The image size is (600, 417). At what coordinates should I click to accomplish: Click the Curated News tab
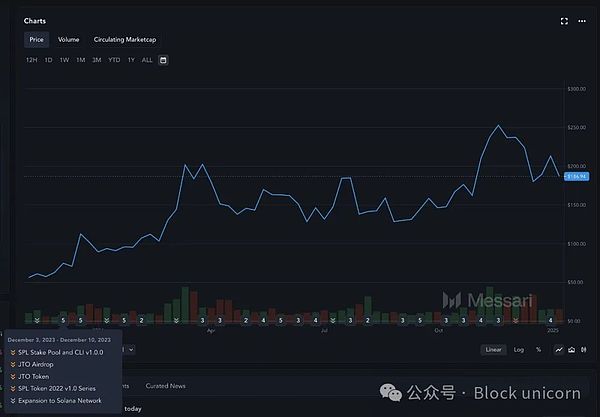point(163,385)
